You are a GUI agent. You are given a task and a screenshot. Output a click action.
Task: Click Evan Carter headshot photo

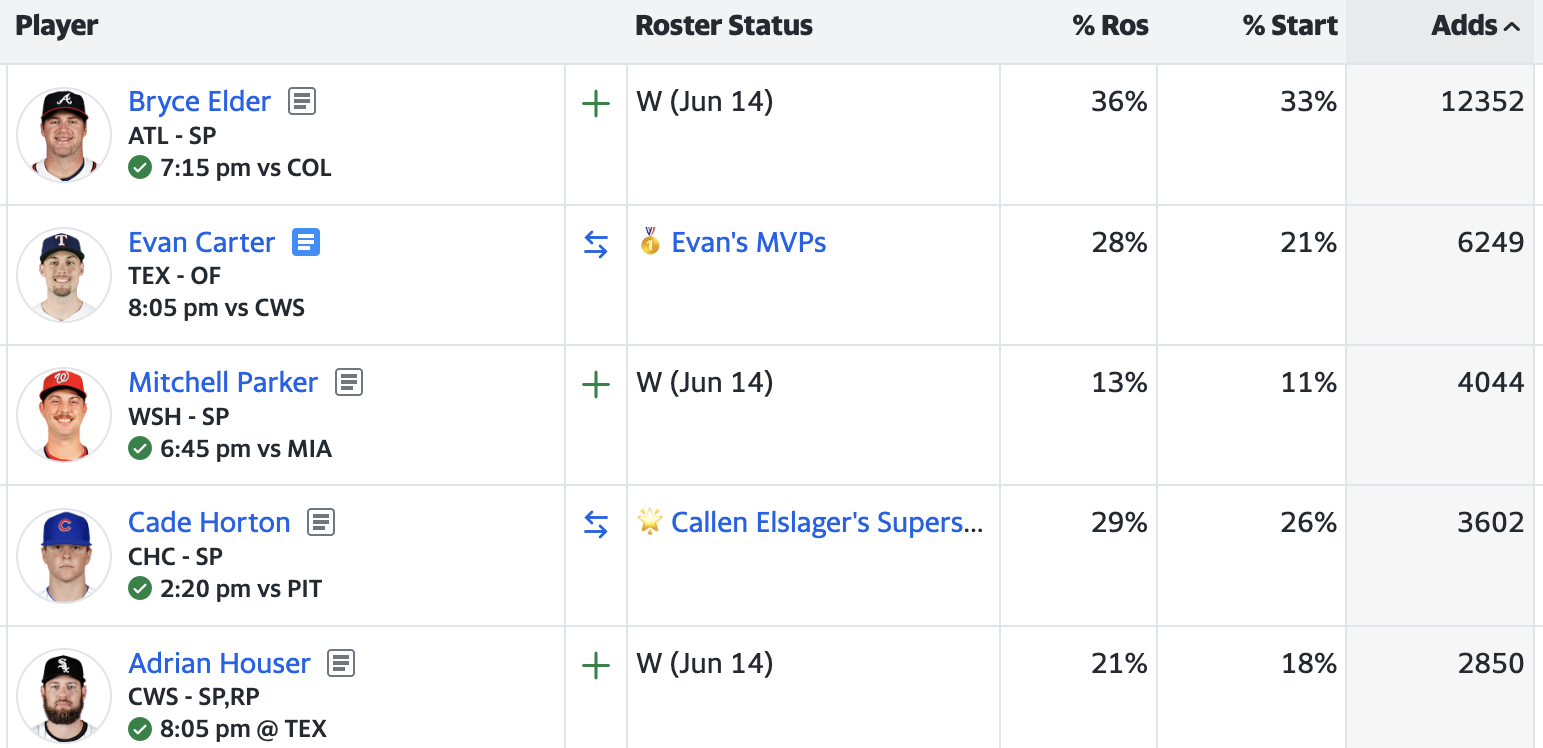click(64, 275)
